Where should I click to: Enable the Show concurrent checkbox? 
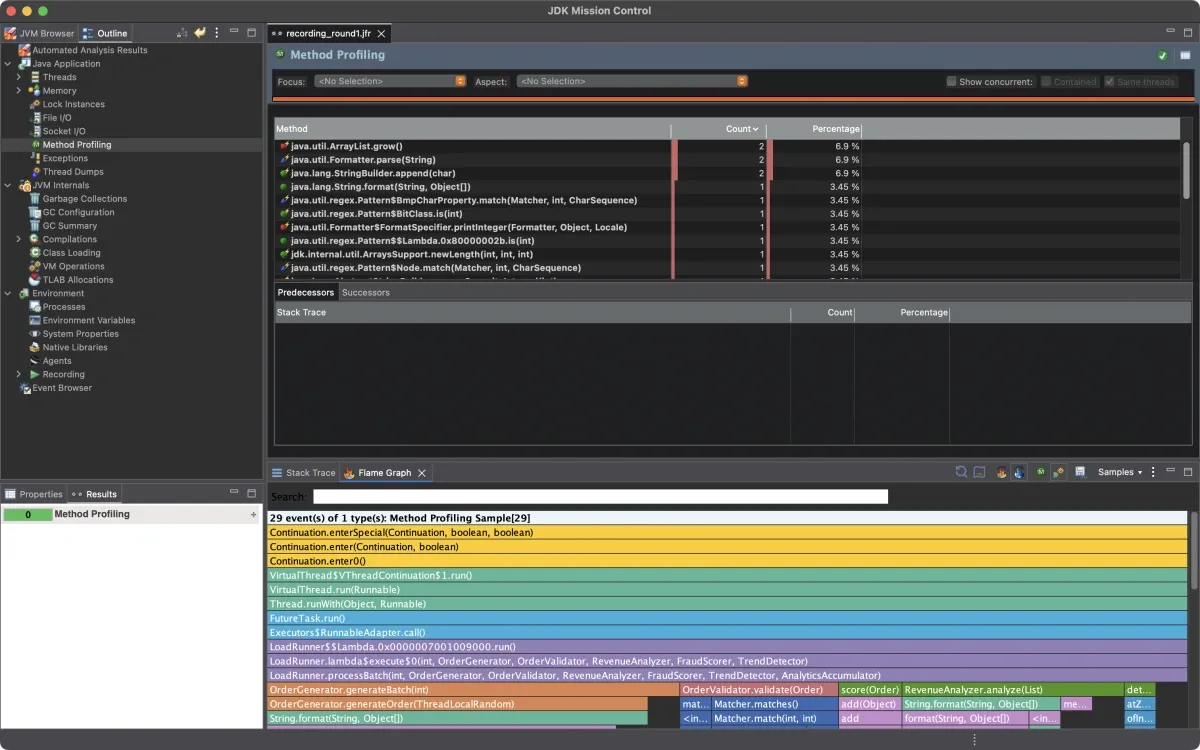950,81
